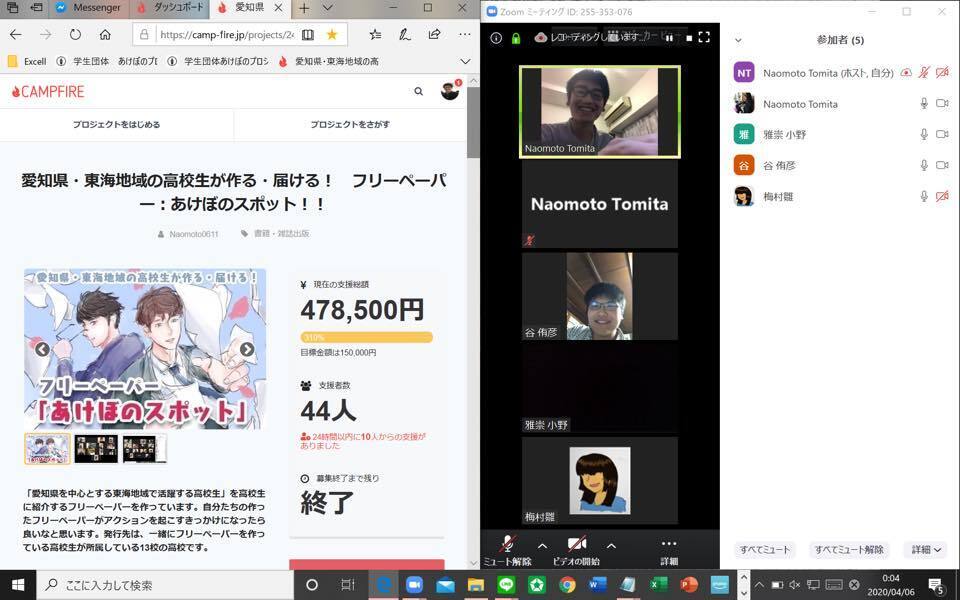Viewport: 960px width, 600px height.
Task: Start video with ビデオの開始 button
Action: point(577,549)
